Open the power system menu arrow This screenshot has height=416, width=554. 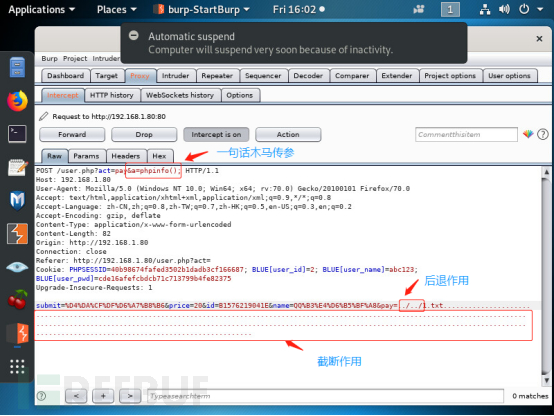(540, 10)
